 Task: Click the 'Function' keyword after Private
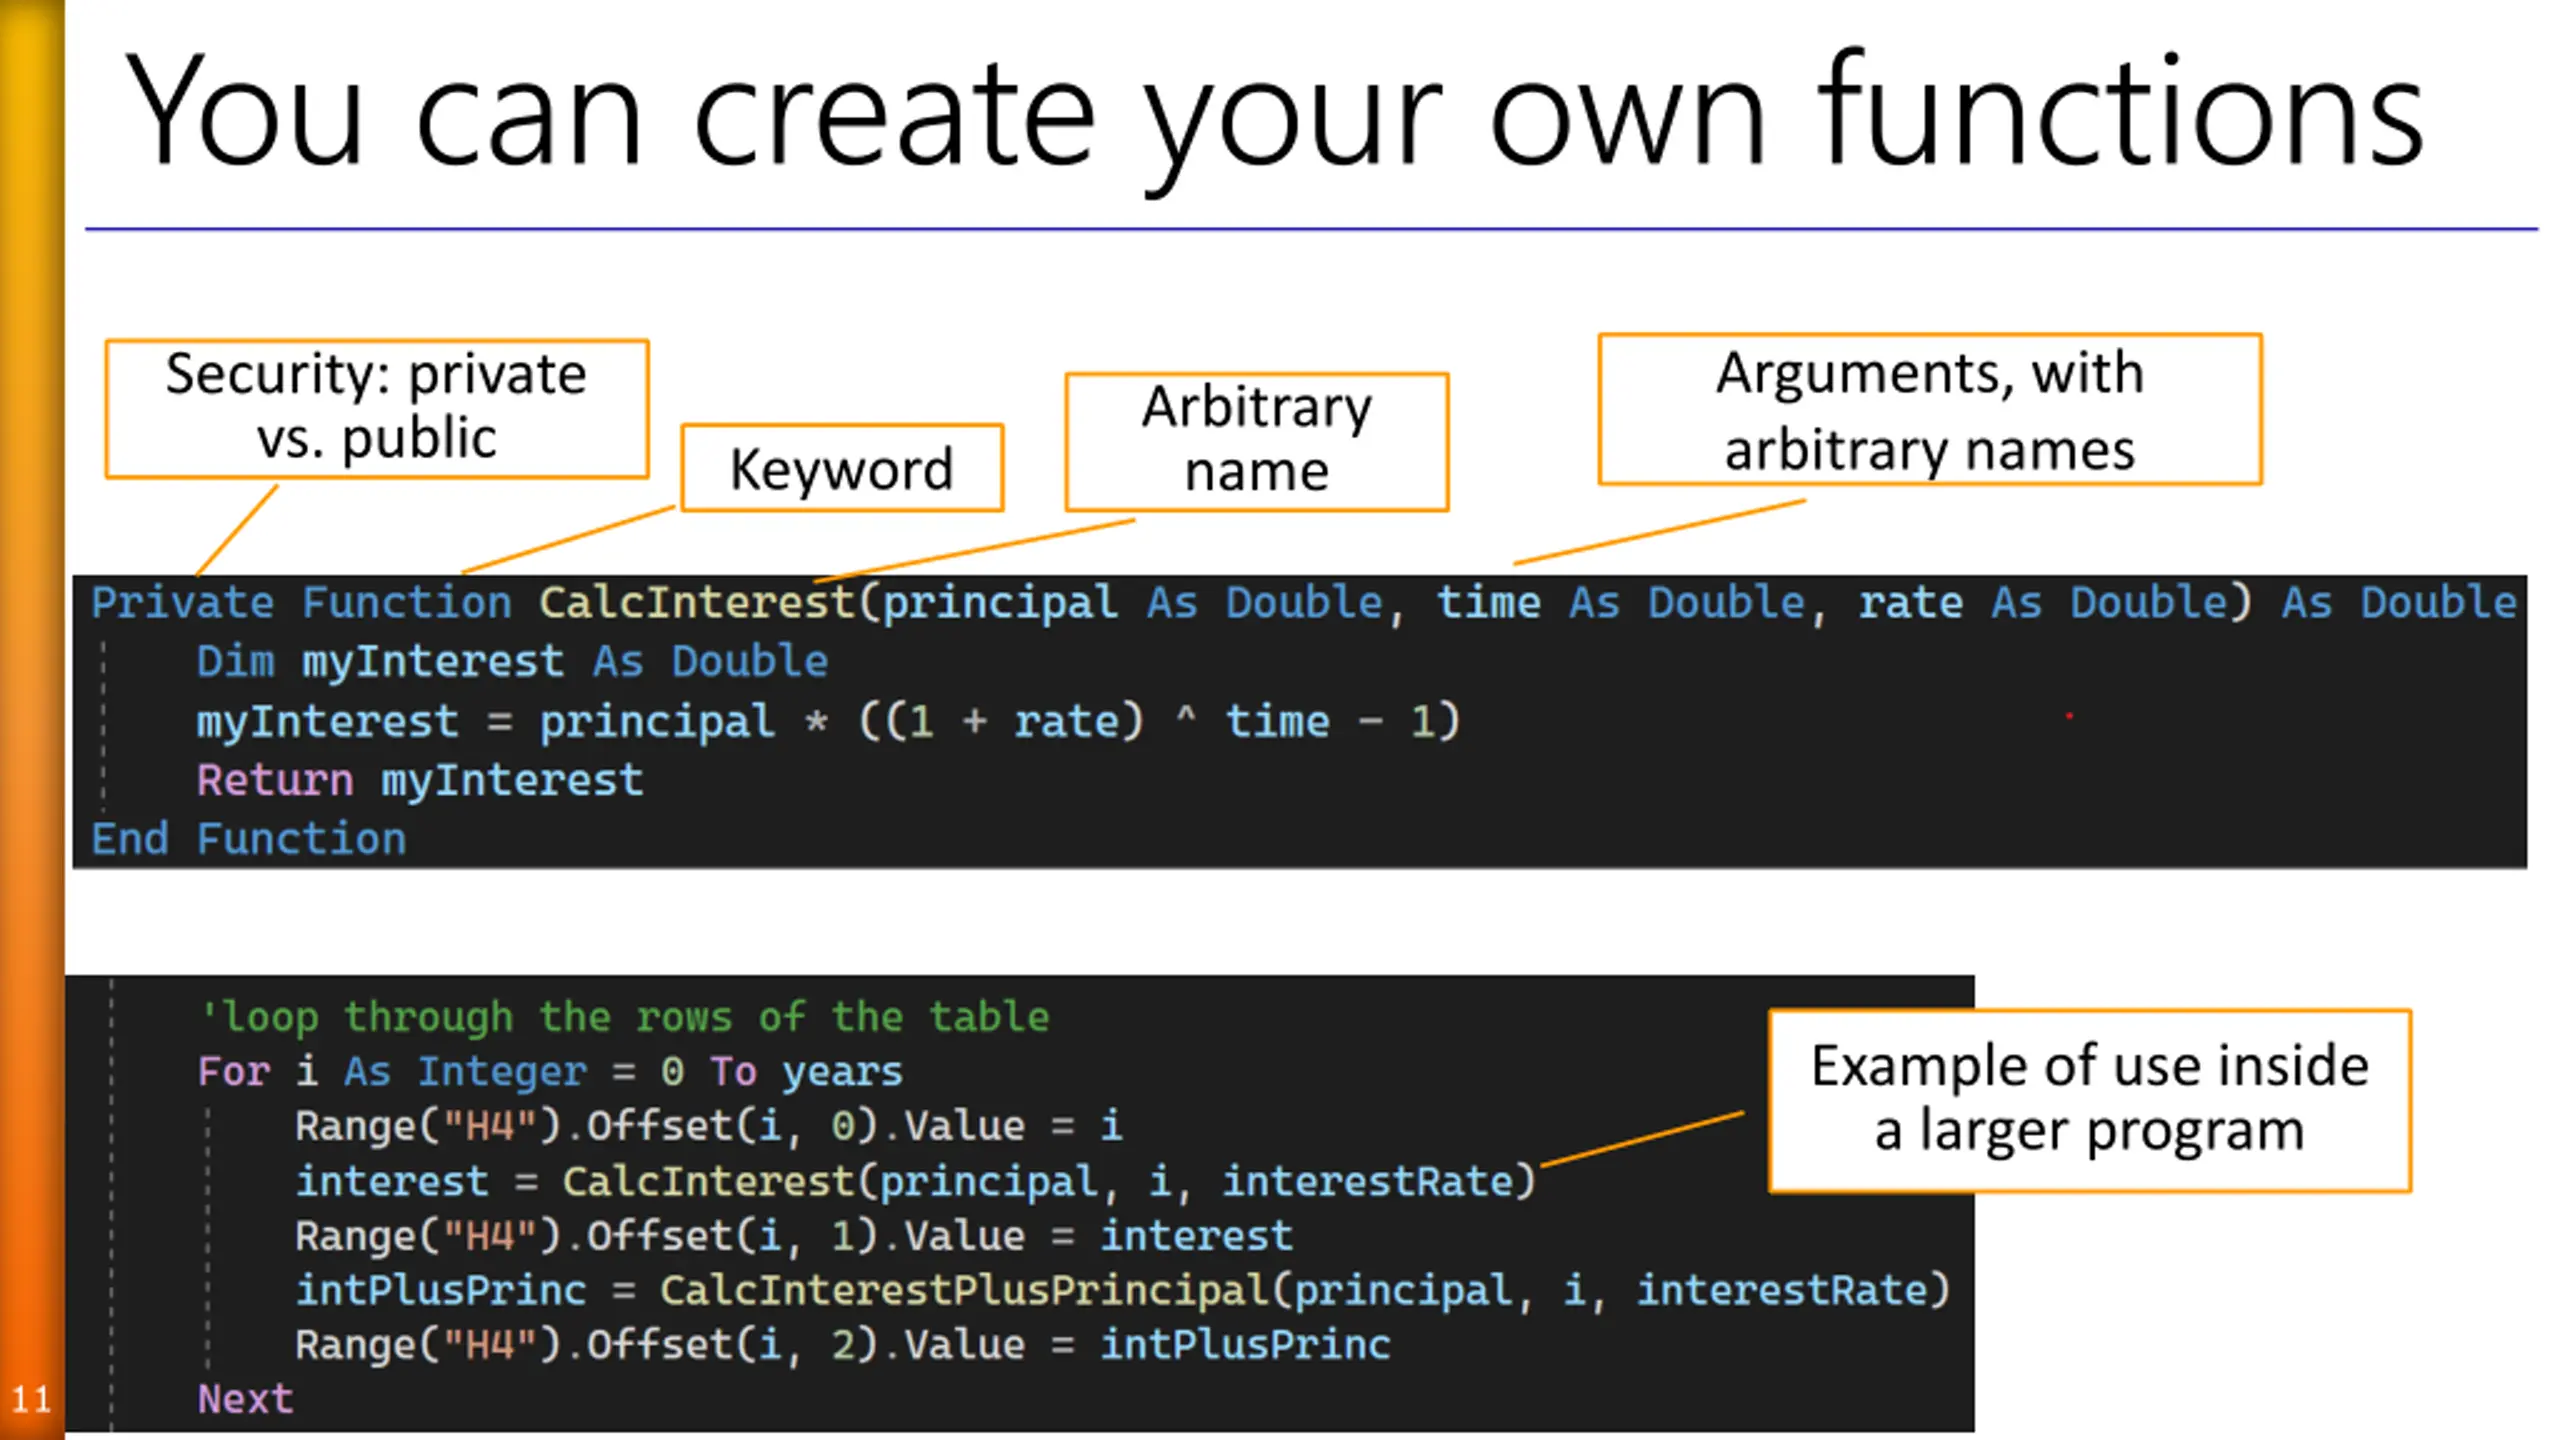(x=406, y=603)
